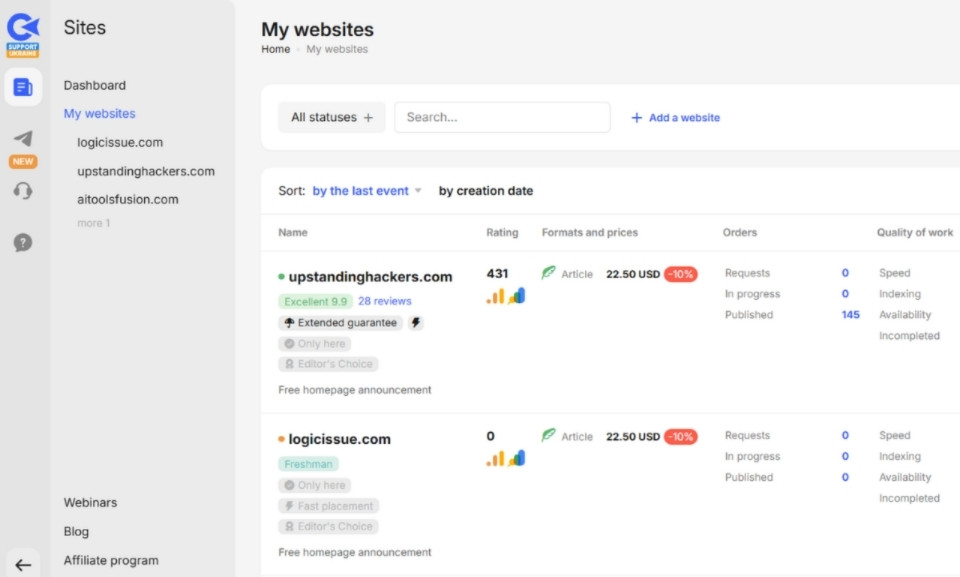
Task: Open Affiliate program in sidebar
Action: pos(111,560)
